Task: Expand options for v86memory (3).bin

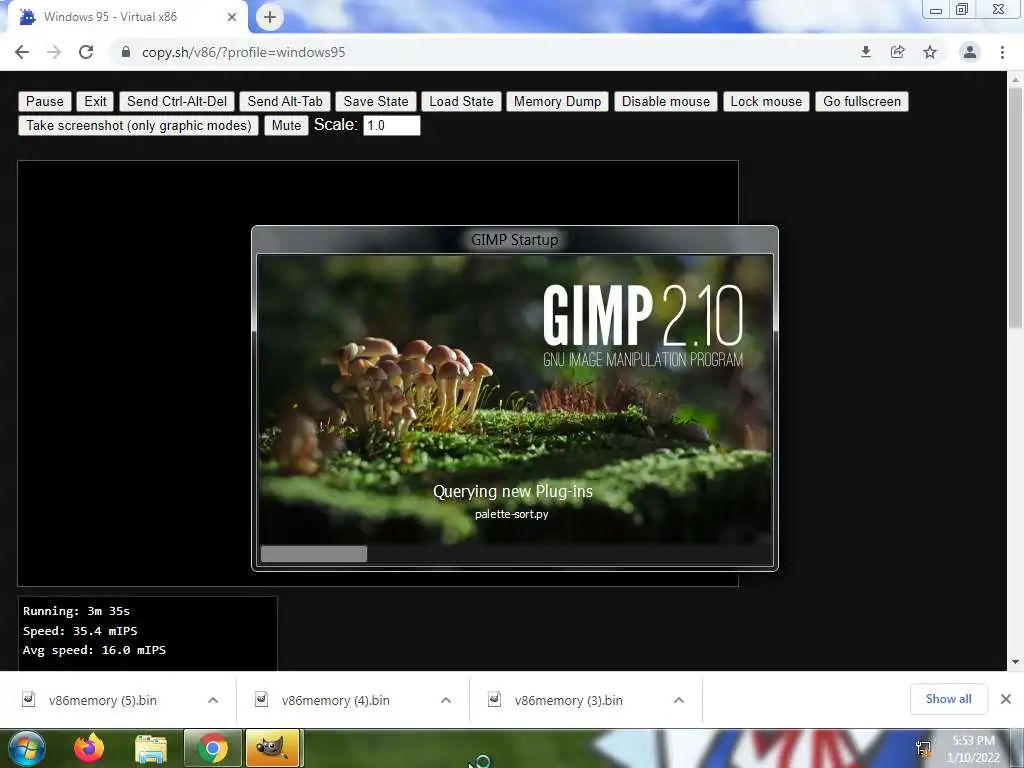Action: pos(679,700)
